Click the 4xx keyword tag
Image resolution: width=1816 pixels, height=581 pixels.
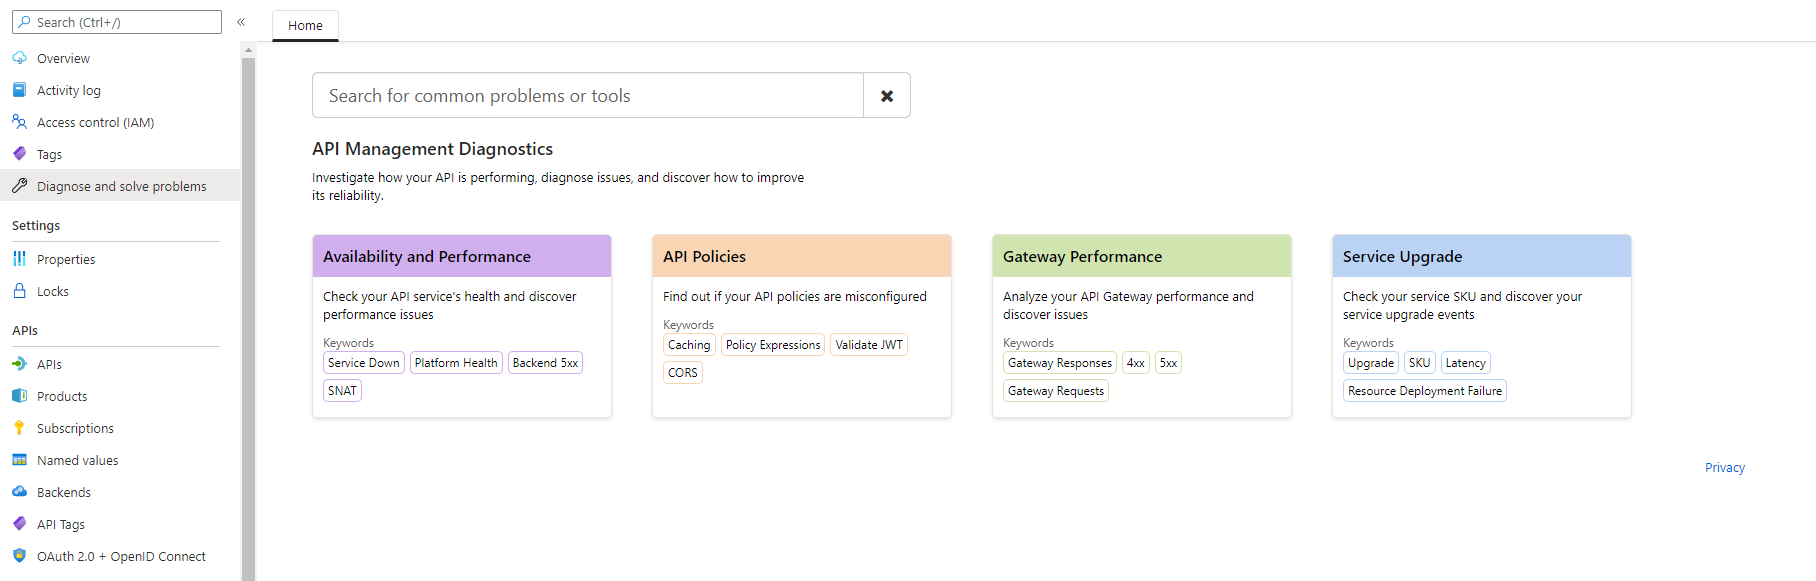1136,363
